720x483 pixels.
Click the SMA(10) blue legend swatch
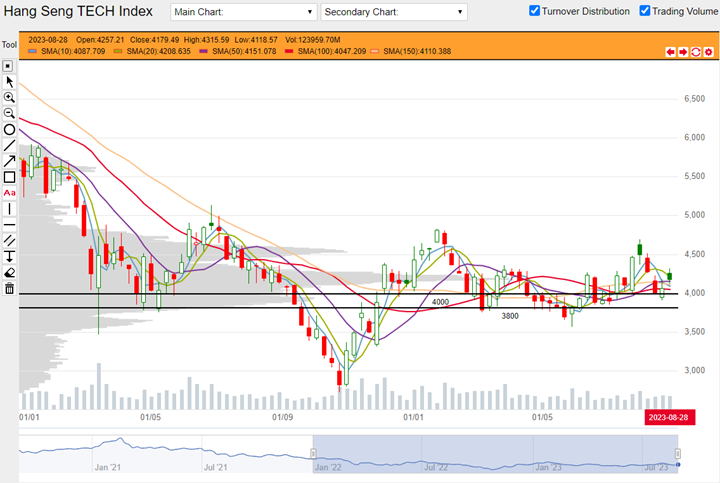32,51
